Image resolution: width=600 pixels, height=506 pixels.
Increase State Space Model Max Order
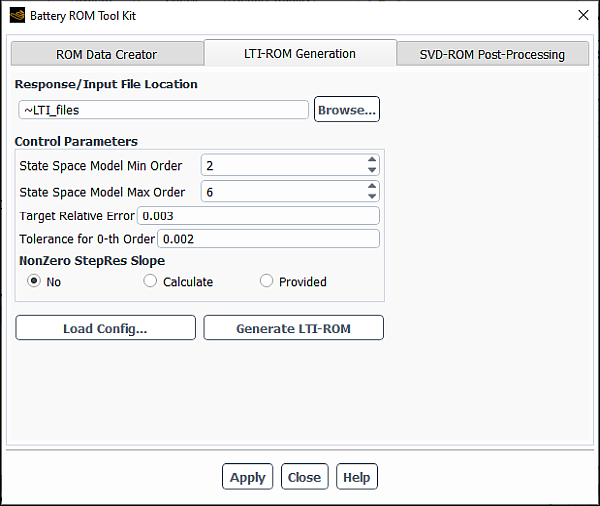coord(372,186)
